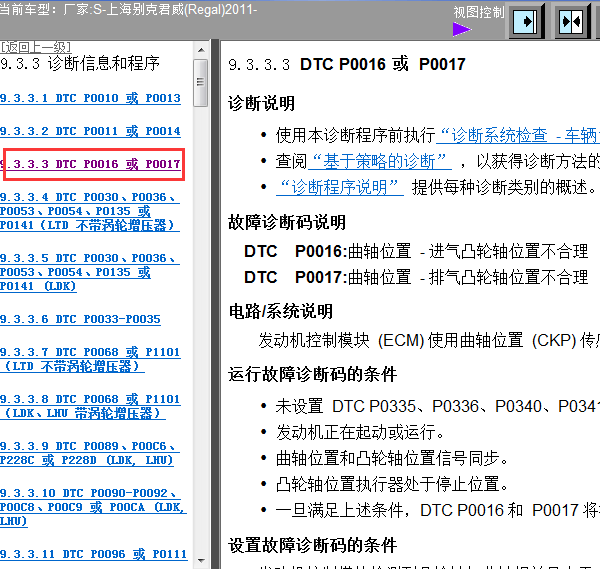Click the 电路/系统说明 section heading
The image size is (600, 569).
pos(281,311)
